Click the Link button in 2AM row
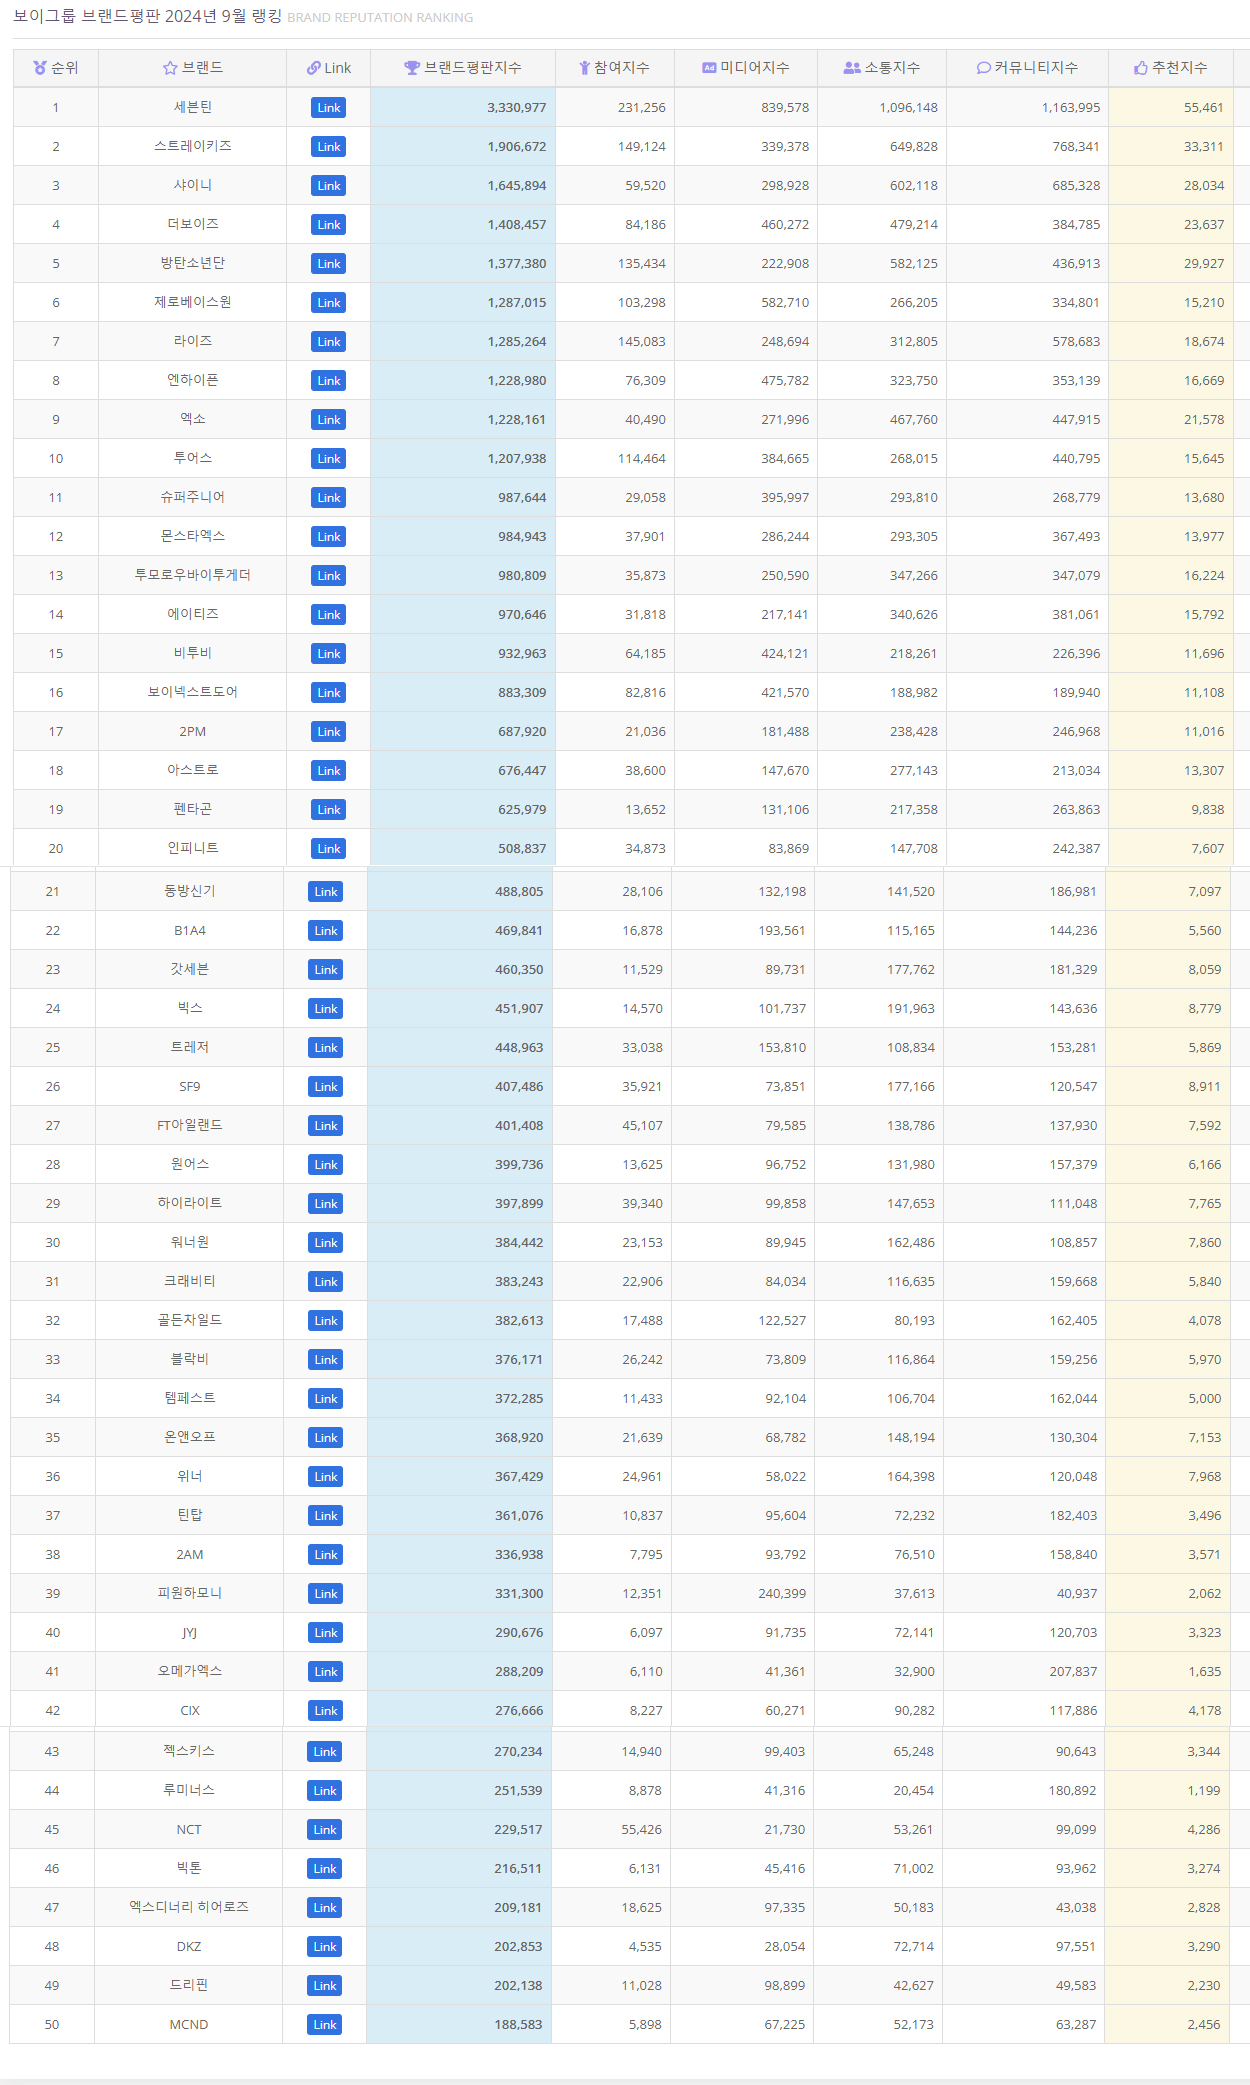Image resolution: width=1250 pixels, height=2085 pixels. (326, 1555)
